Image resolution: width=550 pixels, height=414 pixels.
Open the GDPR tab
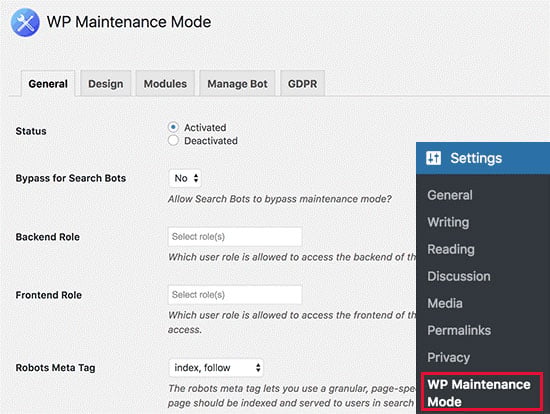click(302, 84)
